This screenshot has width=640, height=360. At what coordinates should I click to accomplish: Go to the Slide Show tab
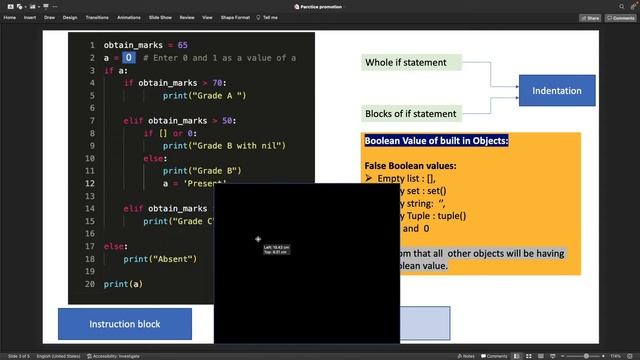click(160, 18)
